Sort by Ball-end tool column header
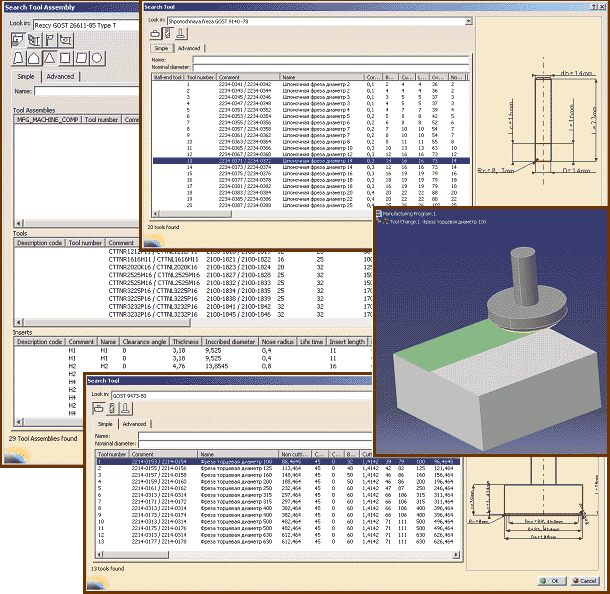Image resolution: width=610 pixels, height=594 pixels. (167, 76)
